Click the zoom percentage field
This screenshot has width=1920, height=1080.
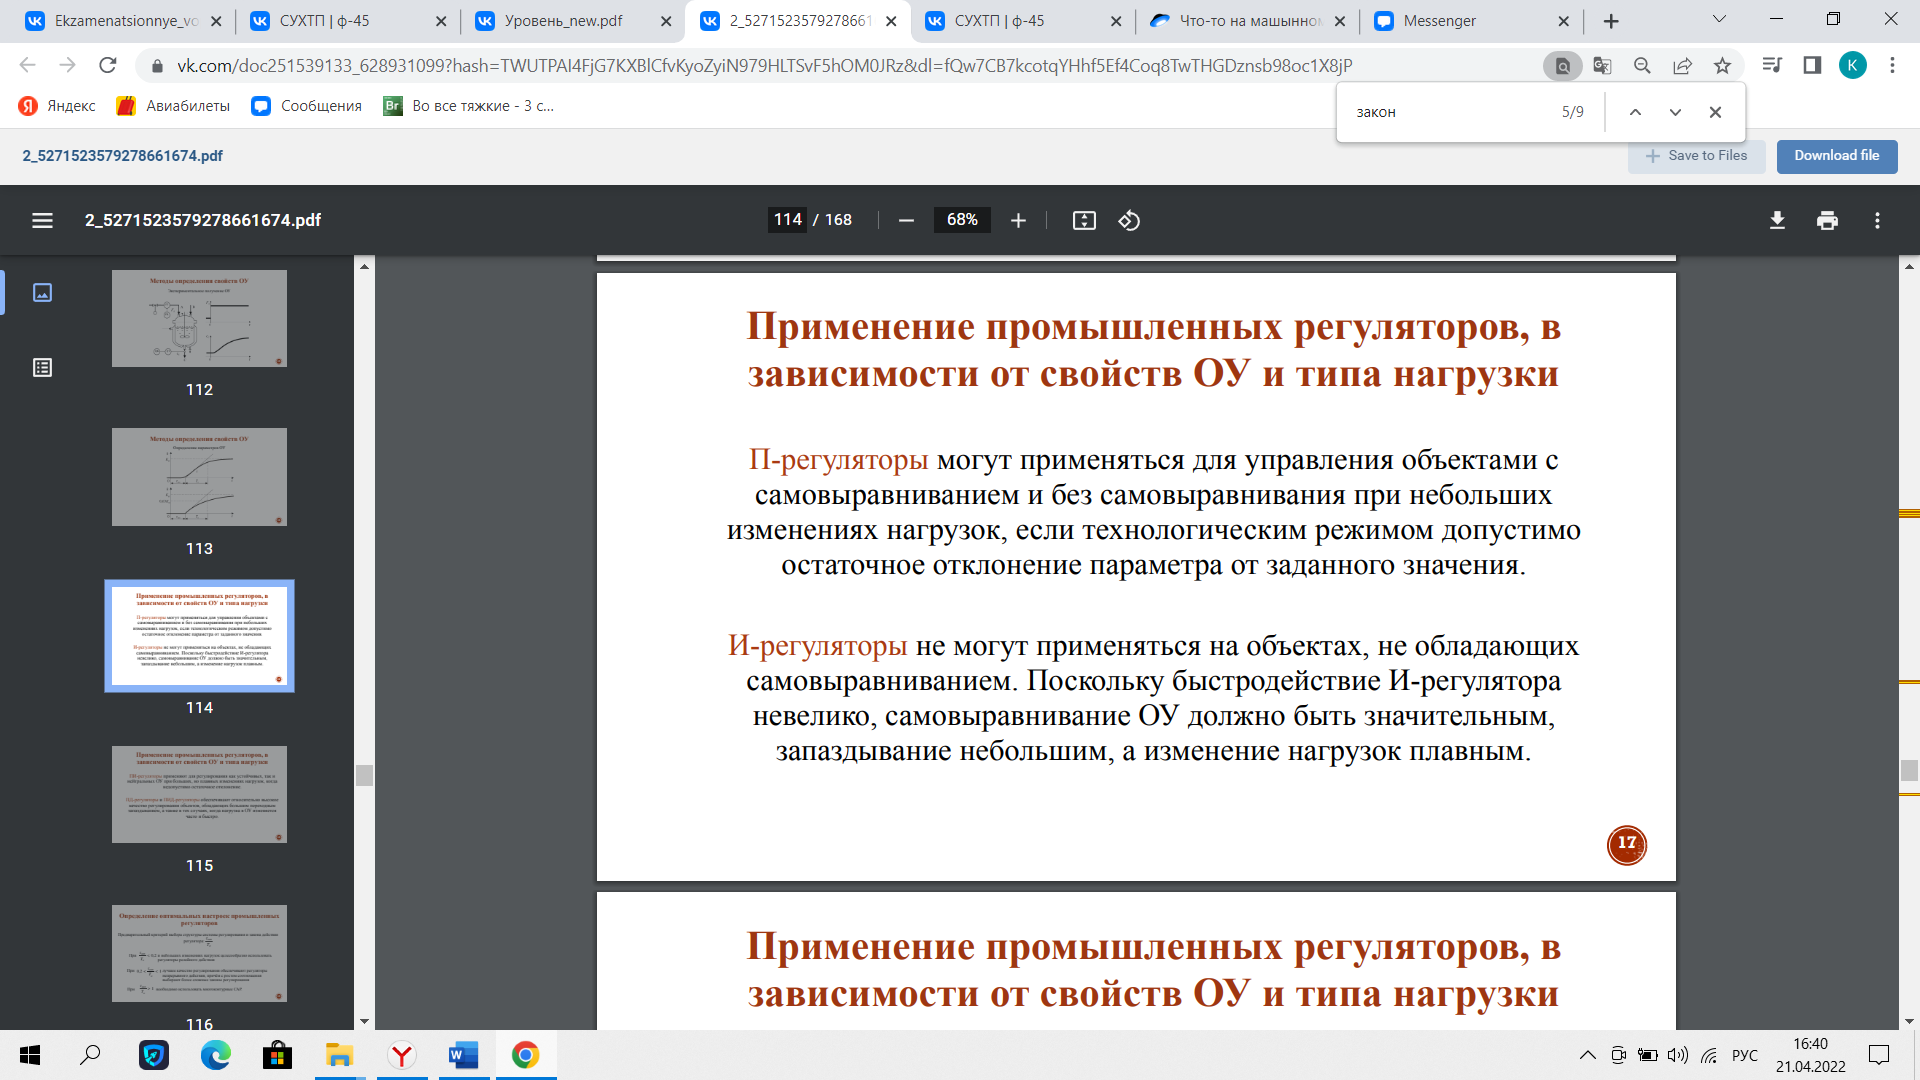pos(962,220)
